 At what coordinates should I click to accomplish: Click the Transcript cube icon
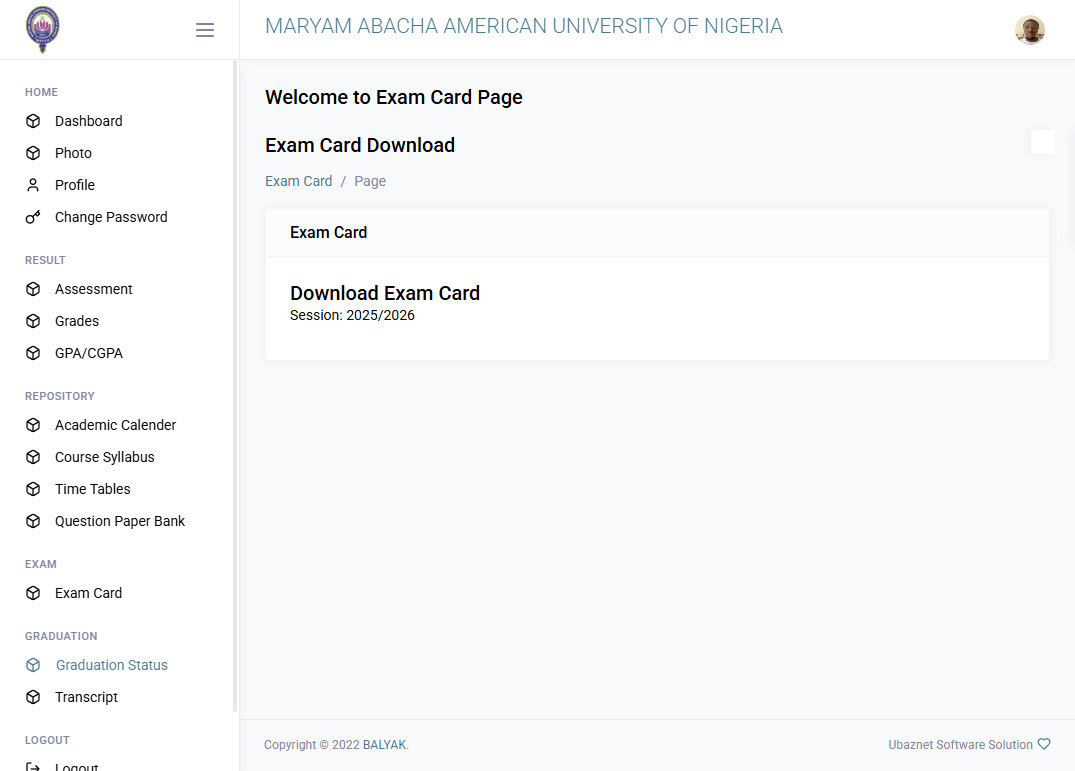coord(33,697)
